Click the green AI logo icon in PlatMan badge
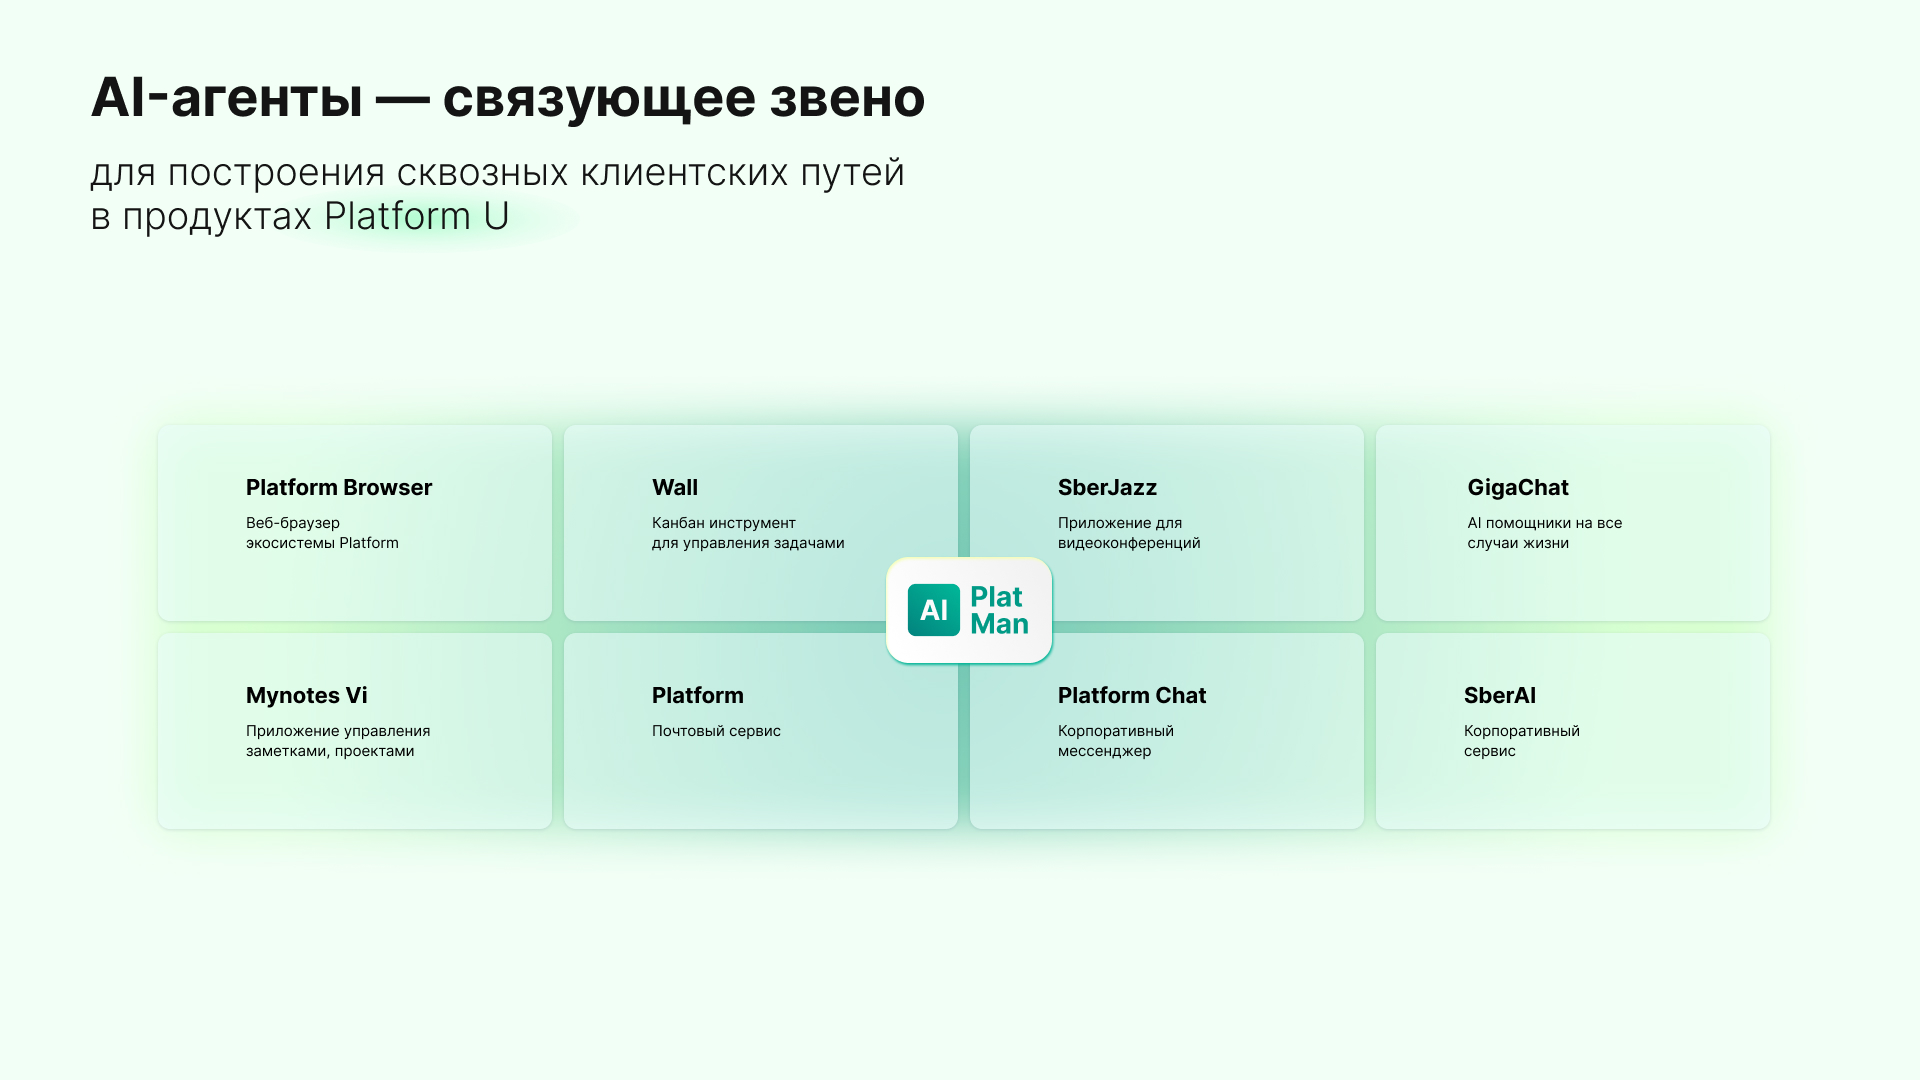Viewport: 1920px width, 1080px height. pyautogui.click(x=934, y=610)
